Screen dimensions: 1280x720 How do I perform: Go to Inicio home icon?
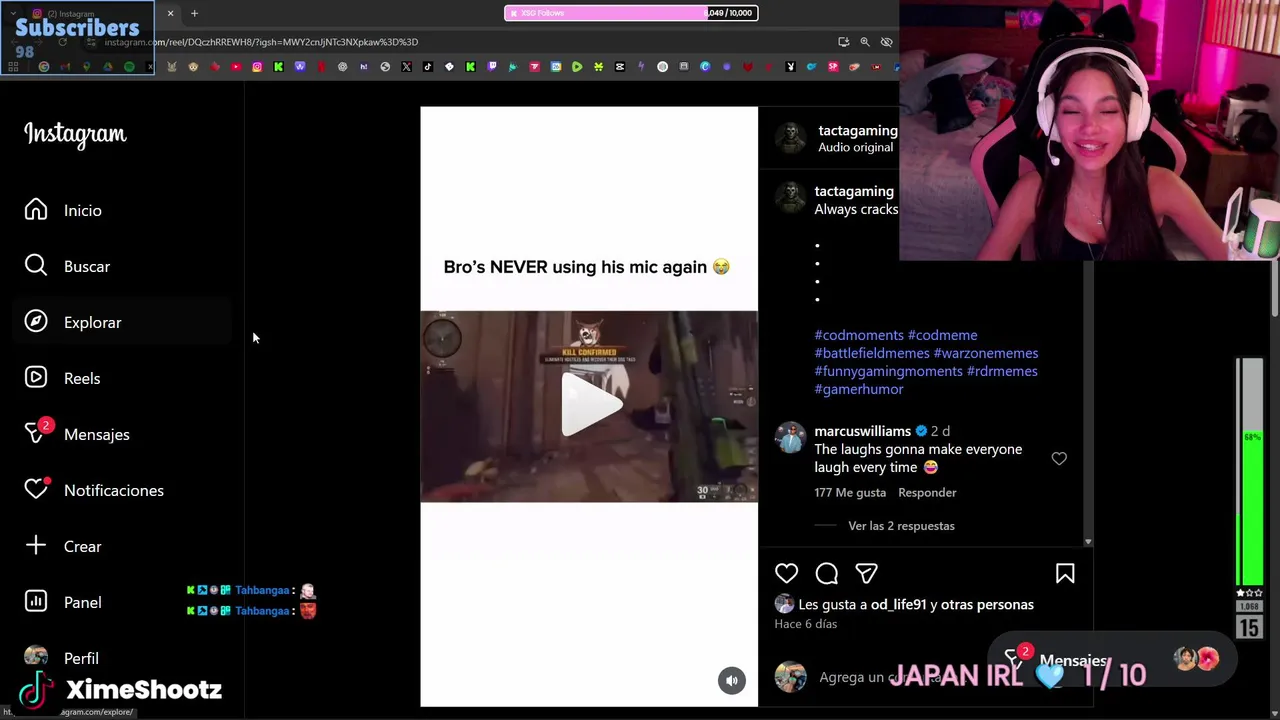coord(36,210)
